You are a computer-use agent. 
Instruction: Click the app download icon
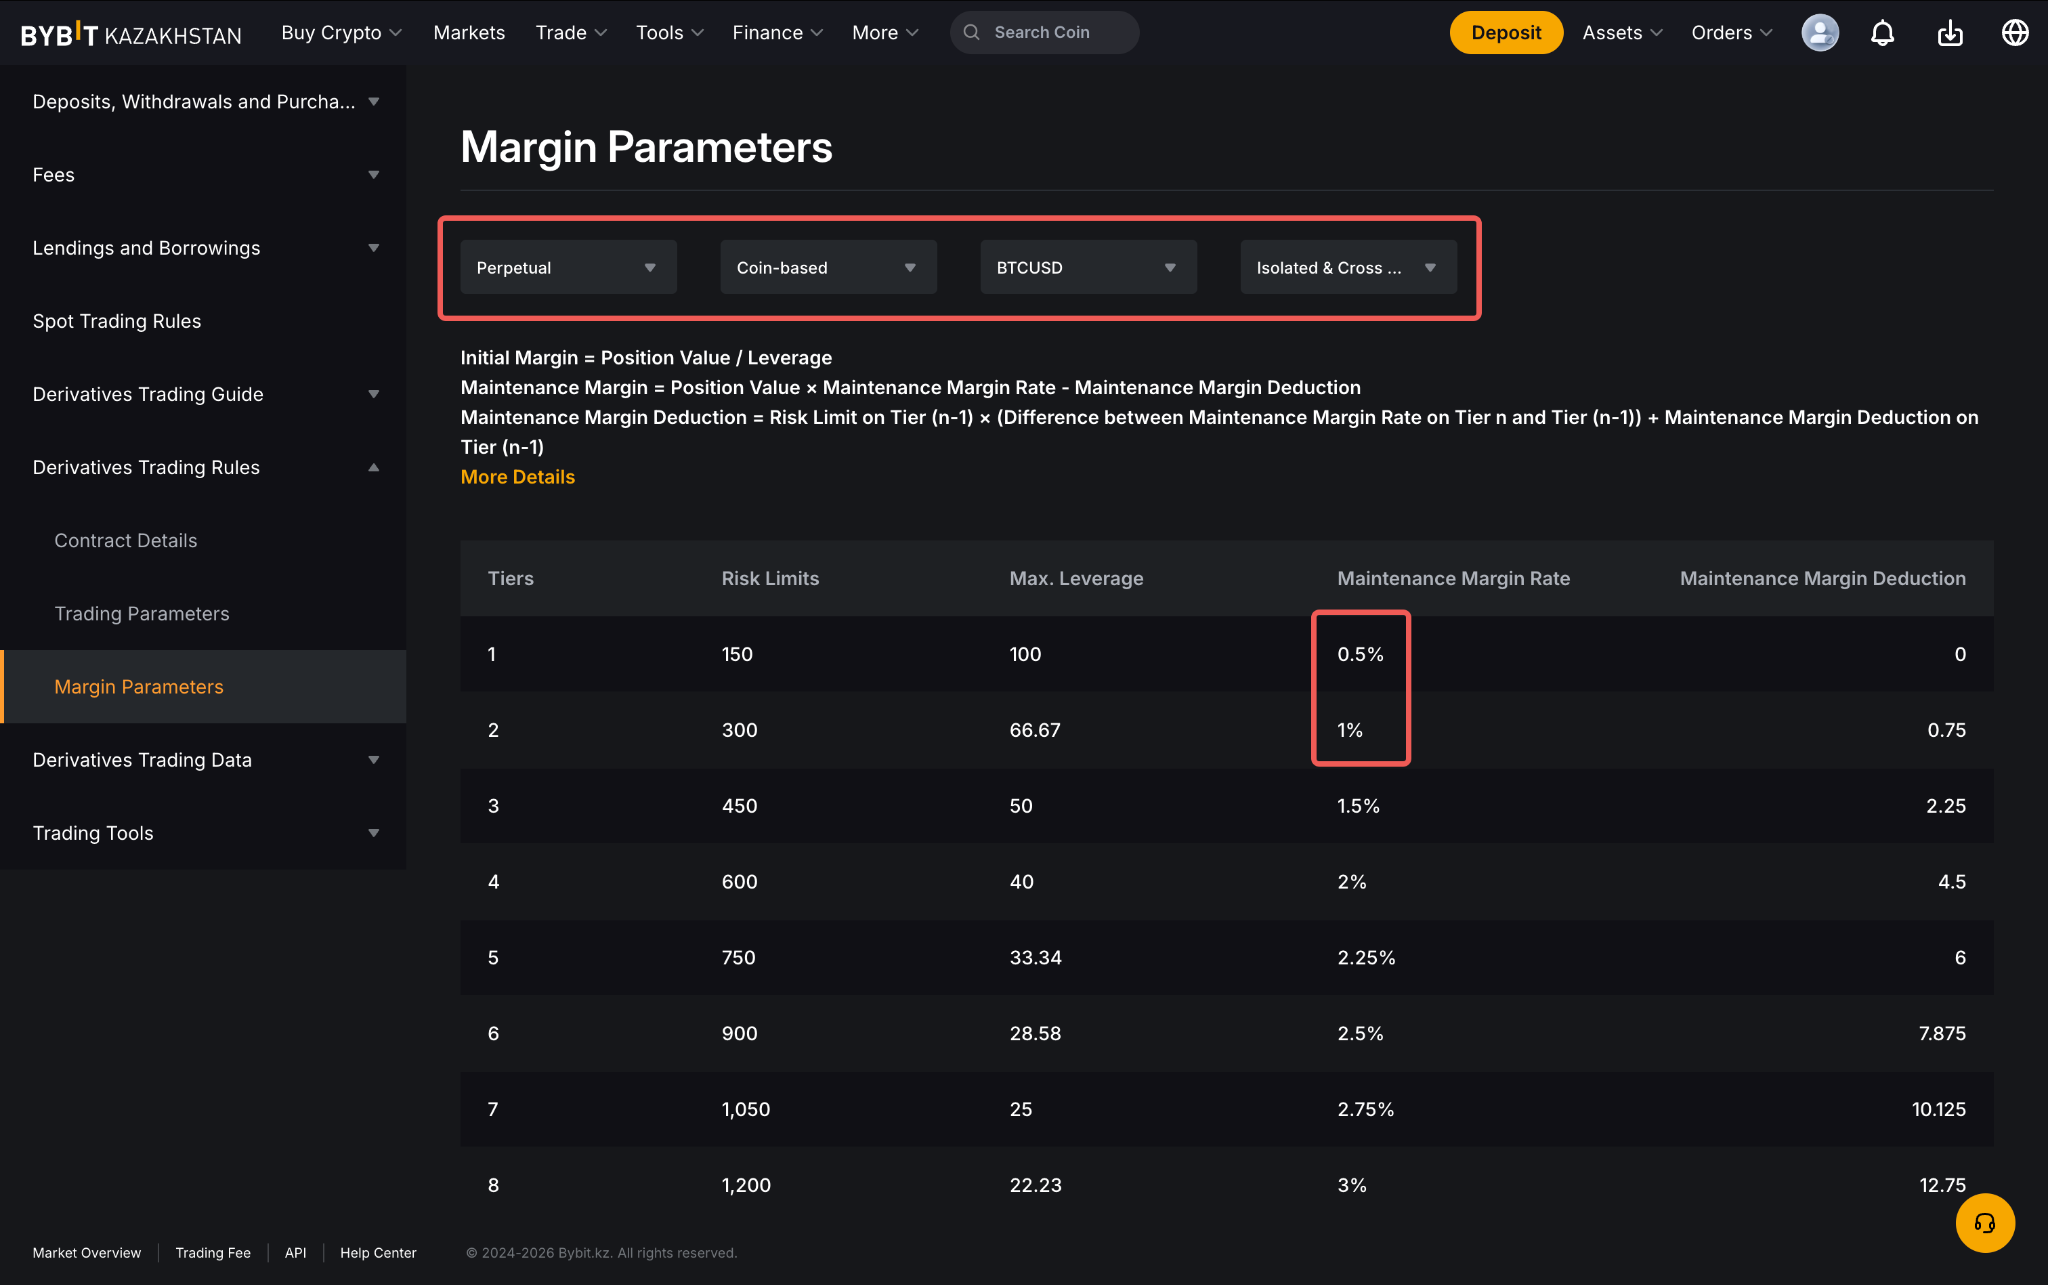pos(1949,33)
